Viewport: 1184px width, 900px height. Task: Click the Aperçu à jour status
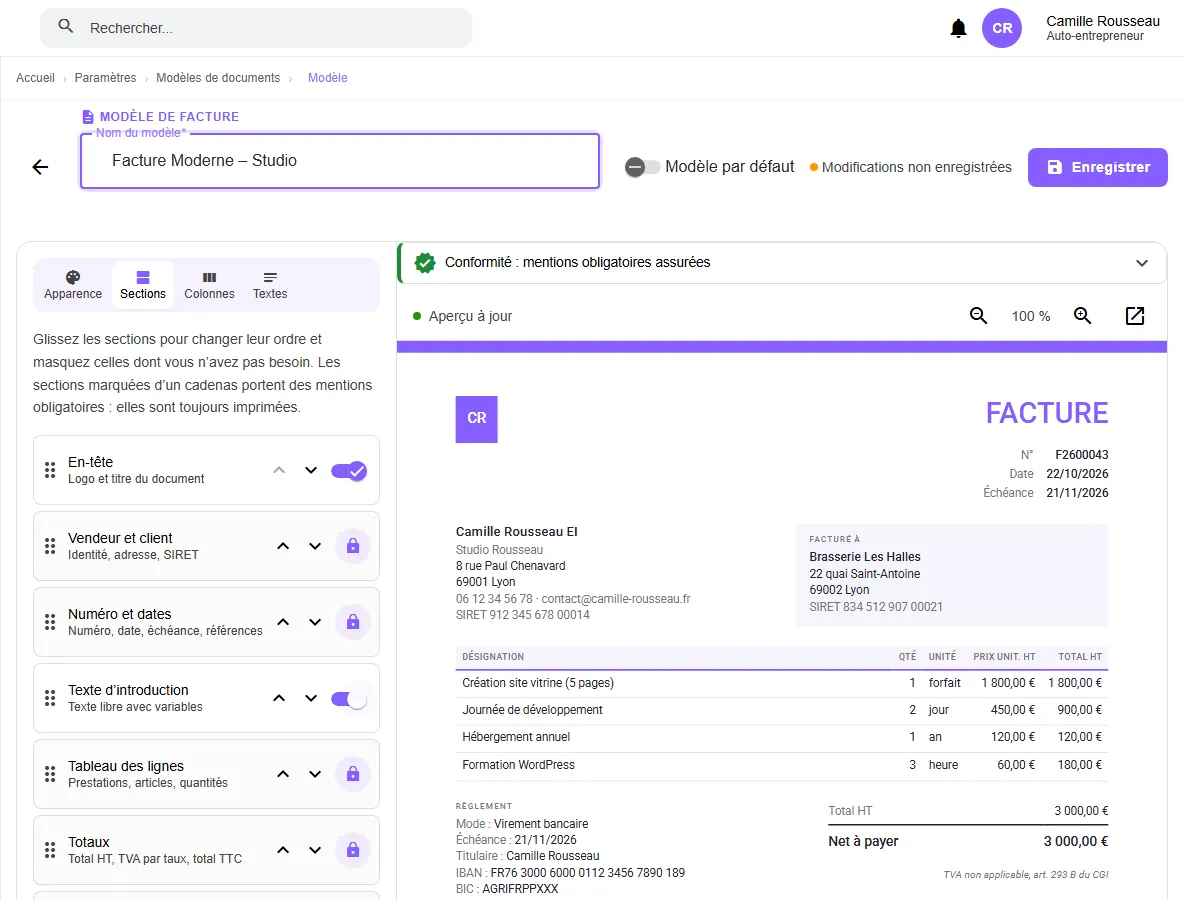(x=462, y=316)
